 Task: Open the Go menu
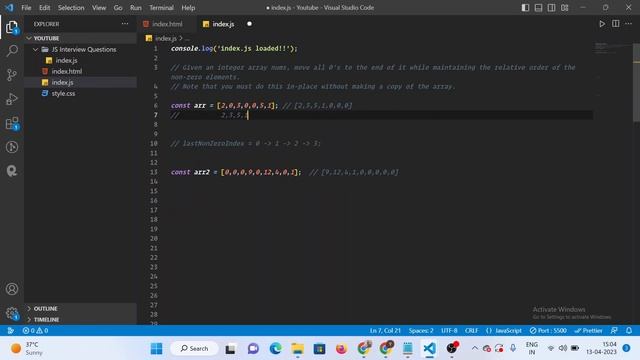coord(118,8)
